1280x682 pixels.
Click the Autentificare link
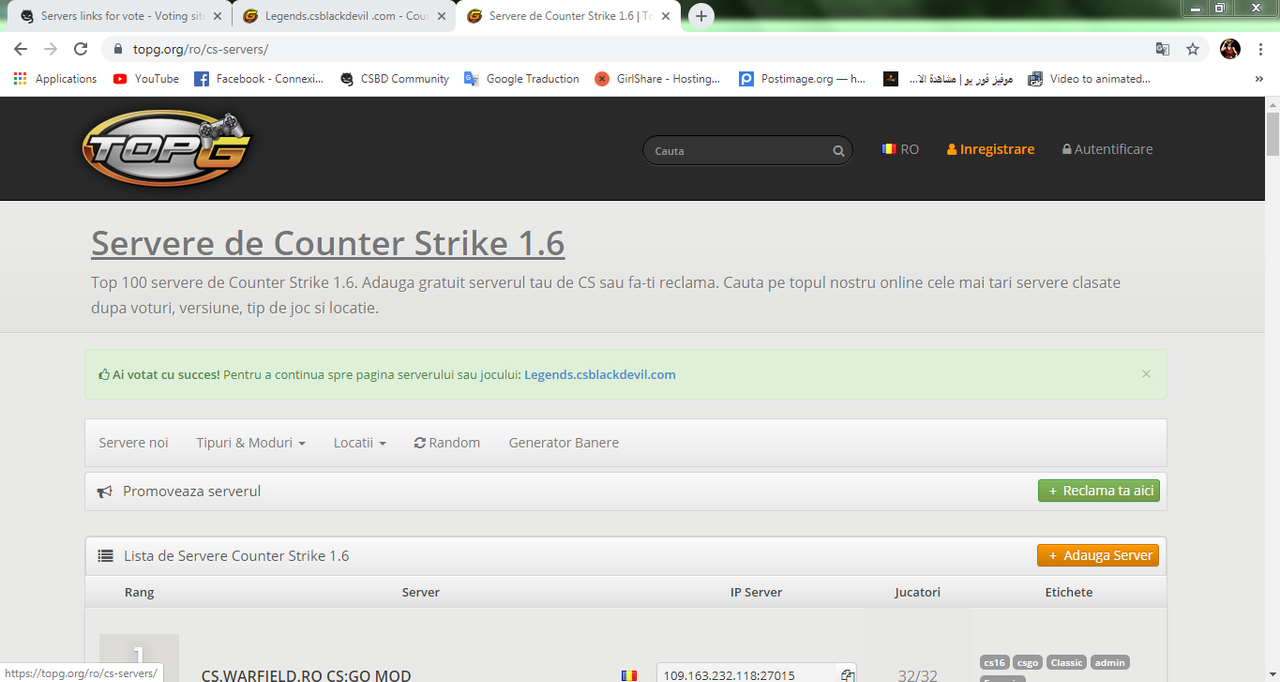click(1107, 149)
